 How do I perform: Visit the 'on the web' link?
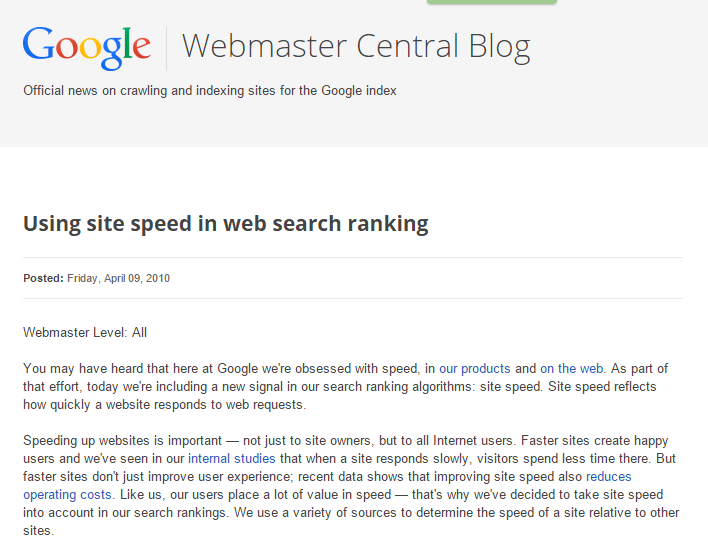click(572, 368)
